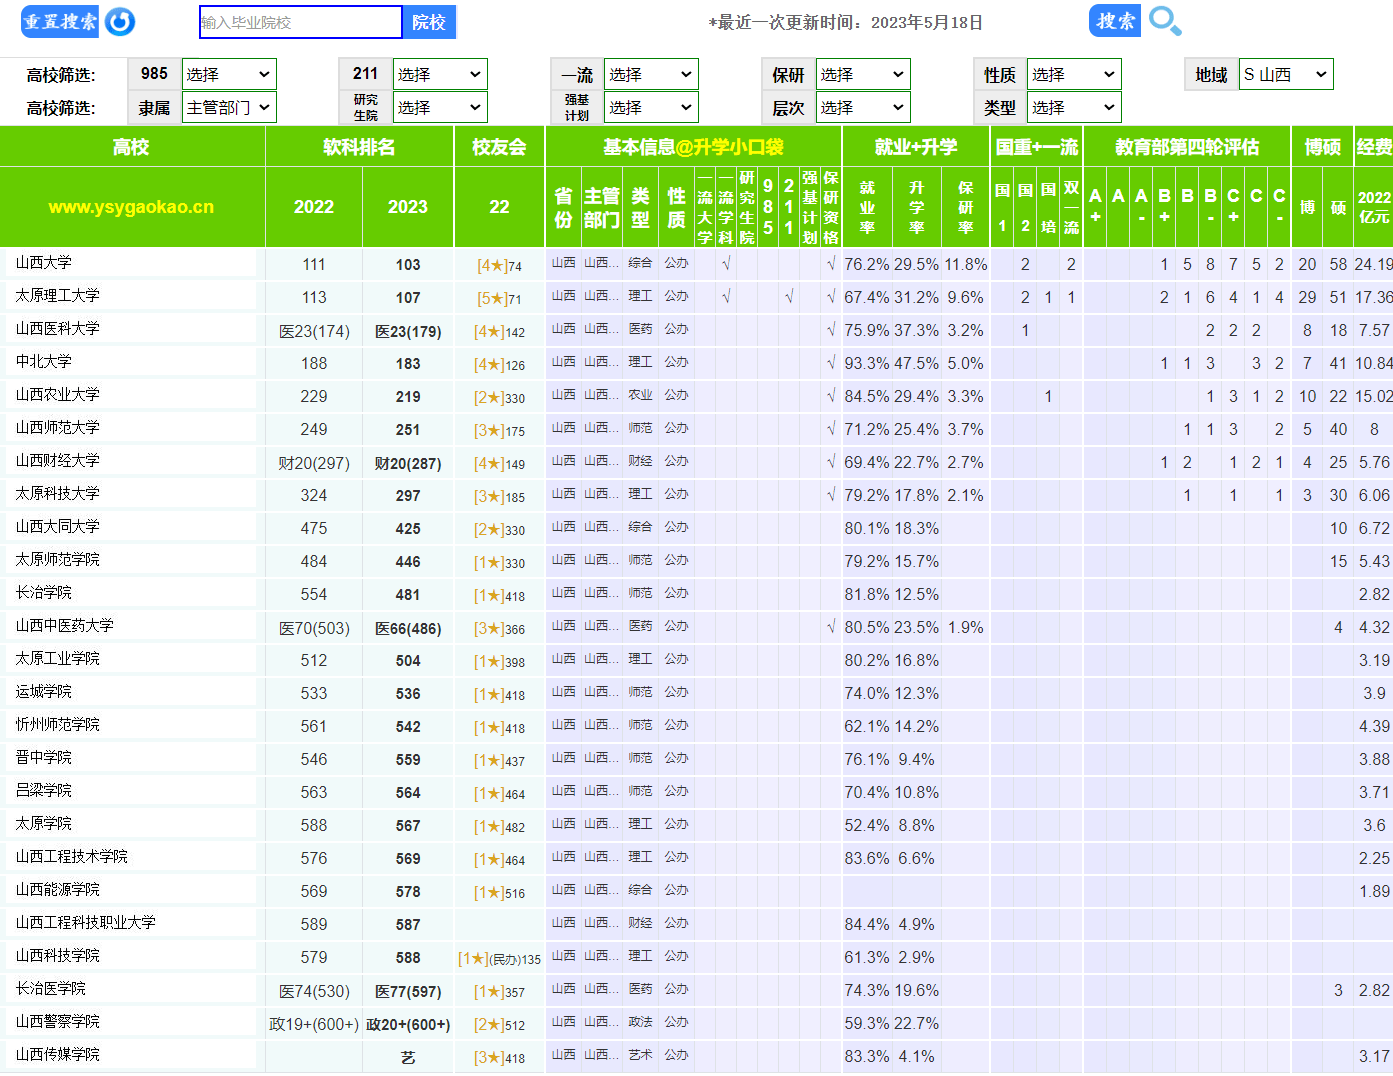
Task: Expand the 地域 dropdown showing S 山西
Action: [1286, 75]
